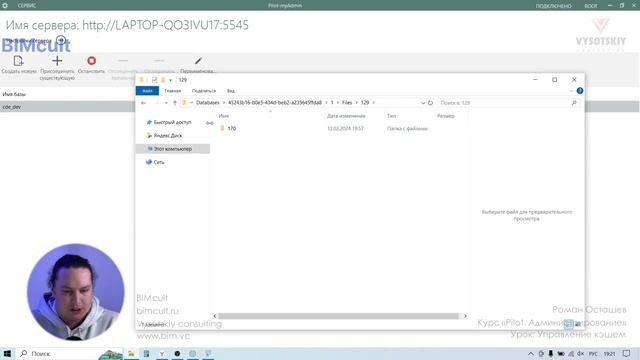Click the 'РУС' language indicator
This screenshot has height=360, width=640.
point(593,353)
